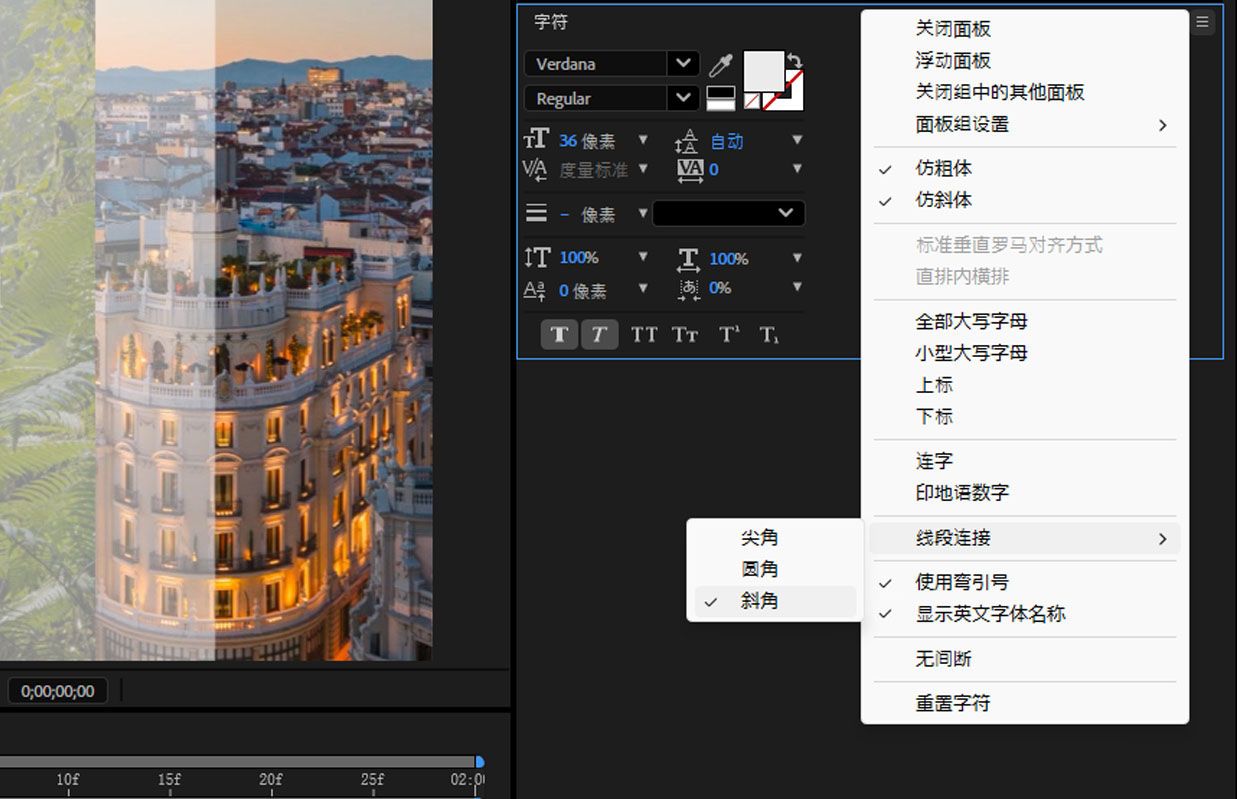The height and width of the screenshot is (799, 1237).
Task: Toggle the faux italic icon
Action: click(600, 334)
